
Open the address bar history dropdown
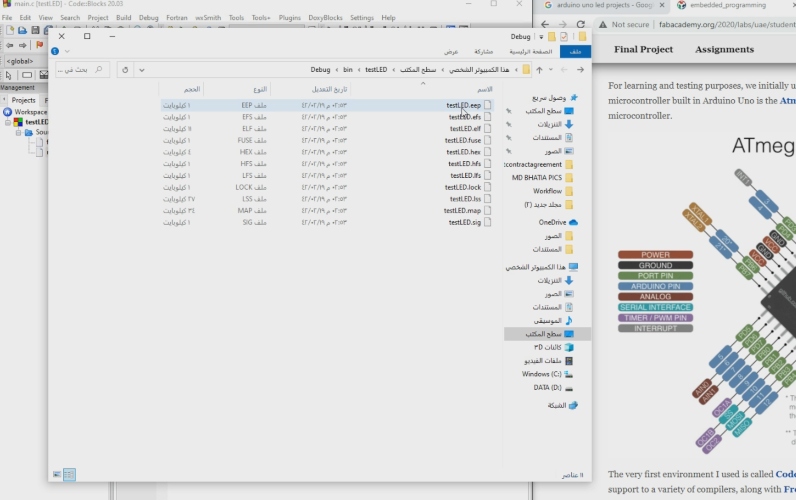tap(142, 70)
